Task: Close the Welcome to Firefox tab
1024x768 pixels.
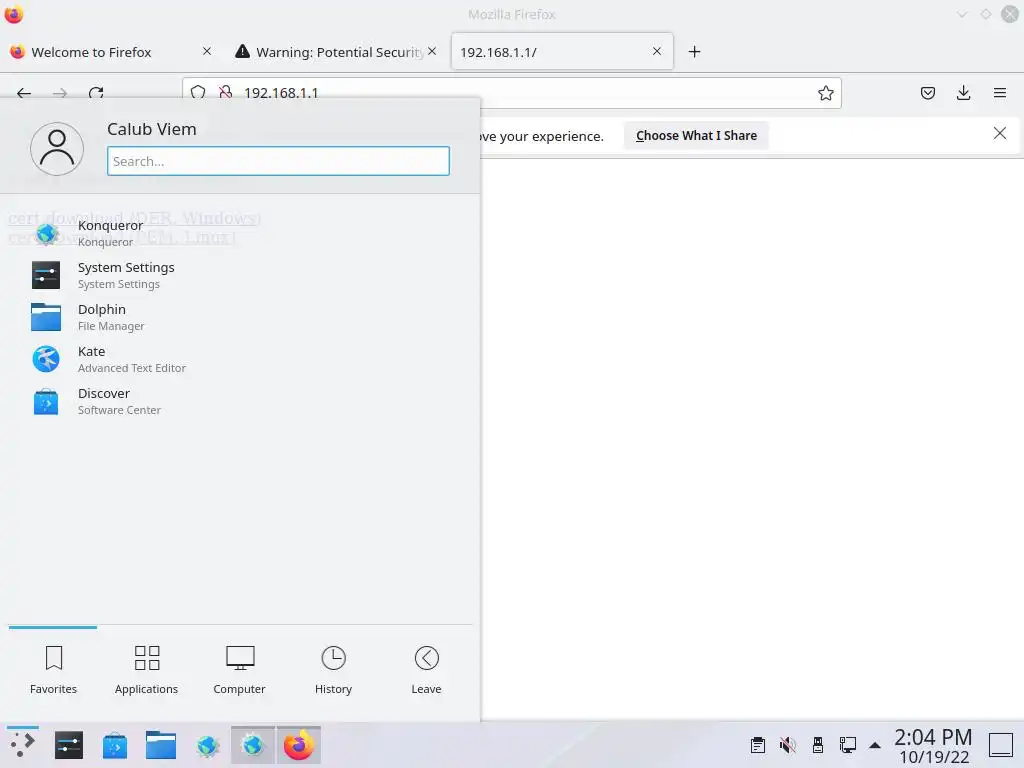Action: pos(206,51)
